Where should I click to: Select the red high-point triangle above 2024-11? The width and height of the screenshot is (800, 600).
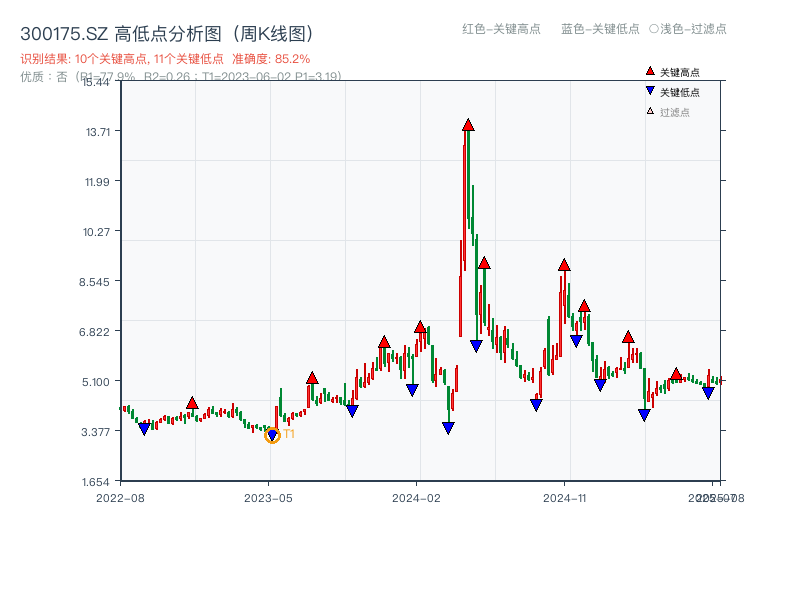pos(564,265)
